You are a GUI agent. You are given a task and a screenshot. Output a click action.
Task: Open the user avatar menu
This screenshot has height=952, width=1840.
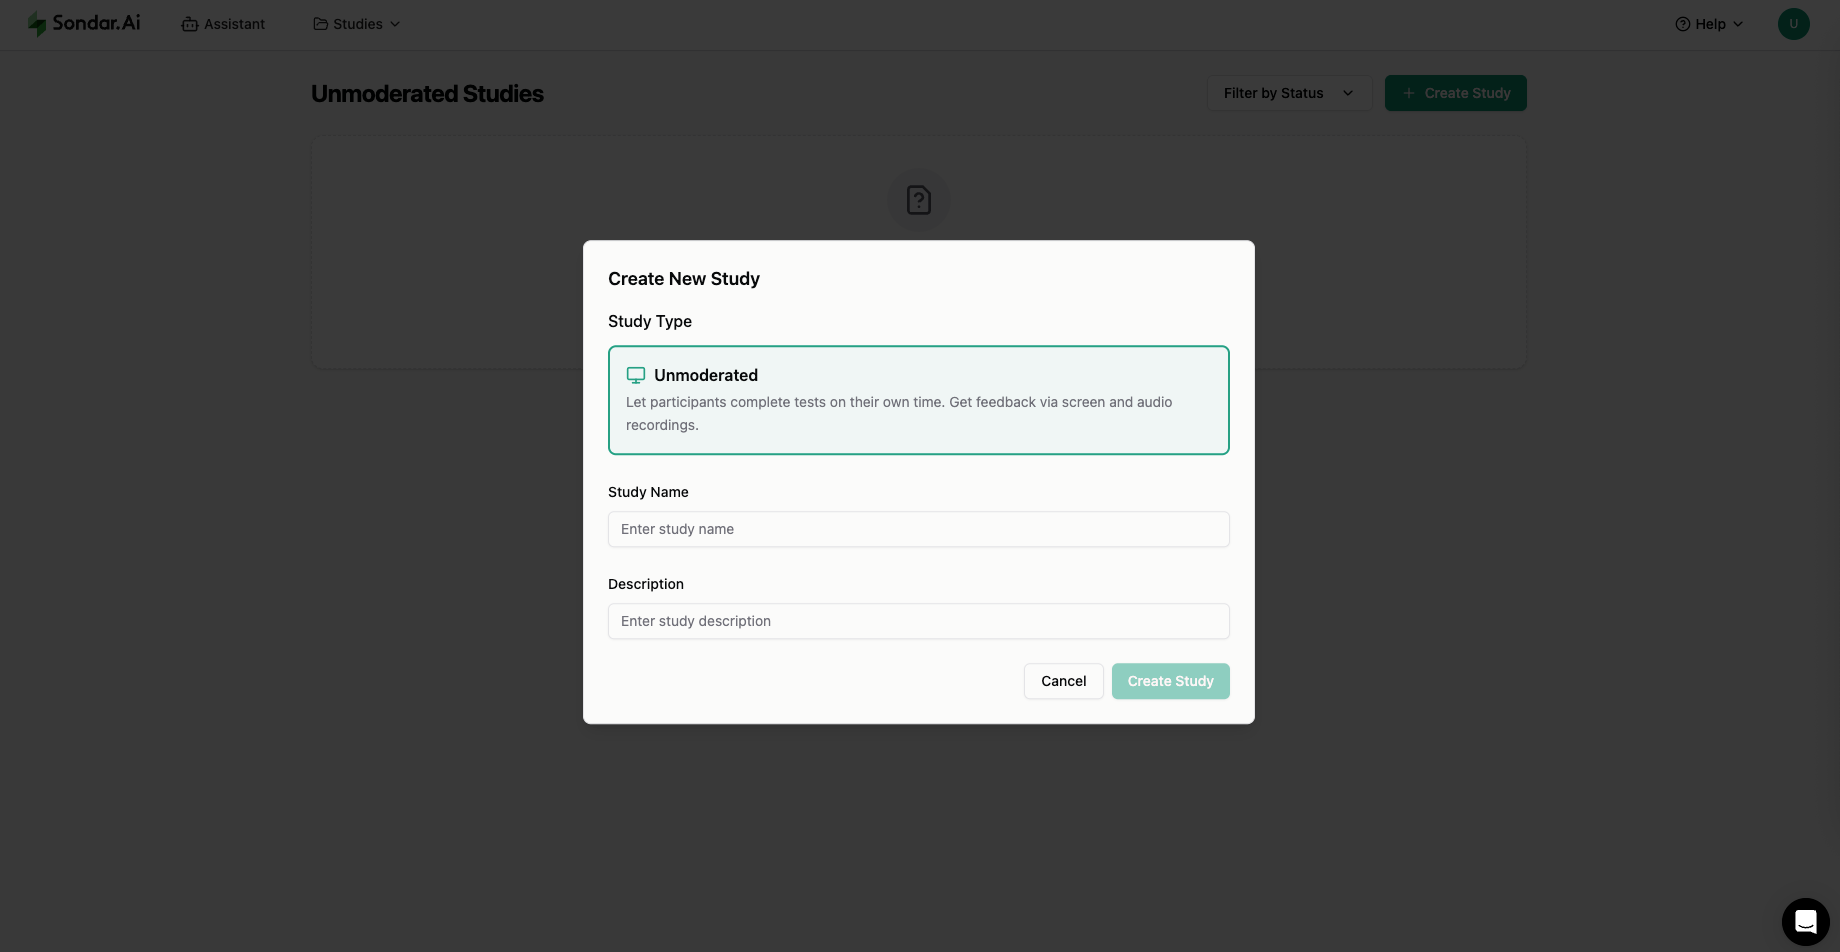1793,24
